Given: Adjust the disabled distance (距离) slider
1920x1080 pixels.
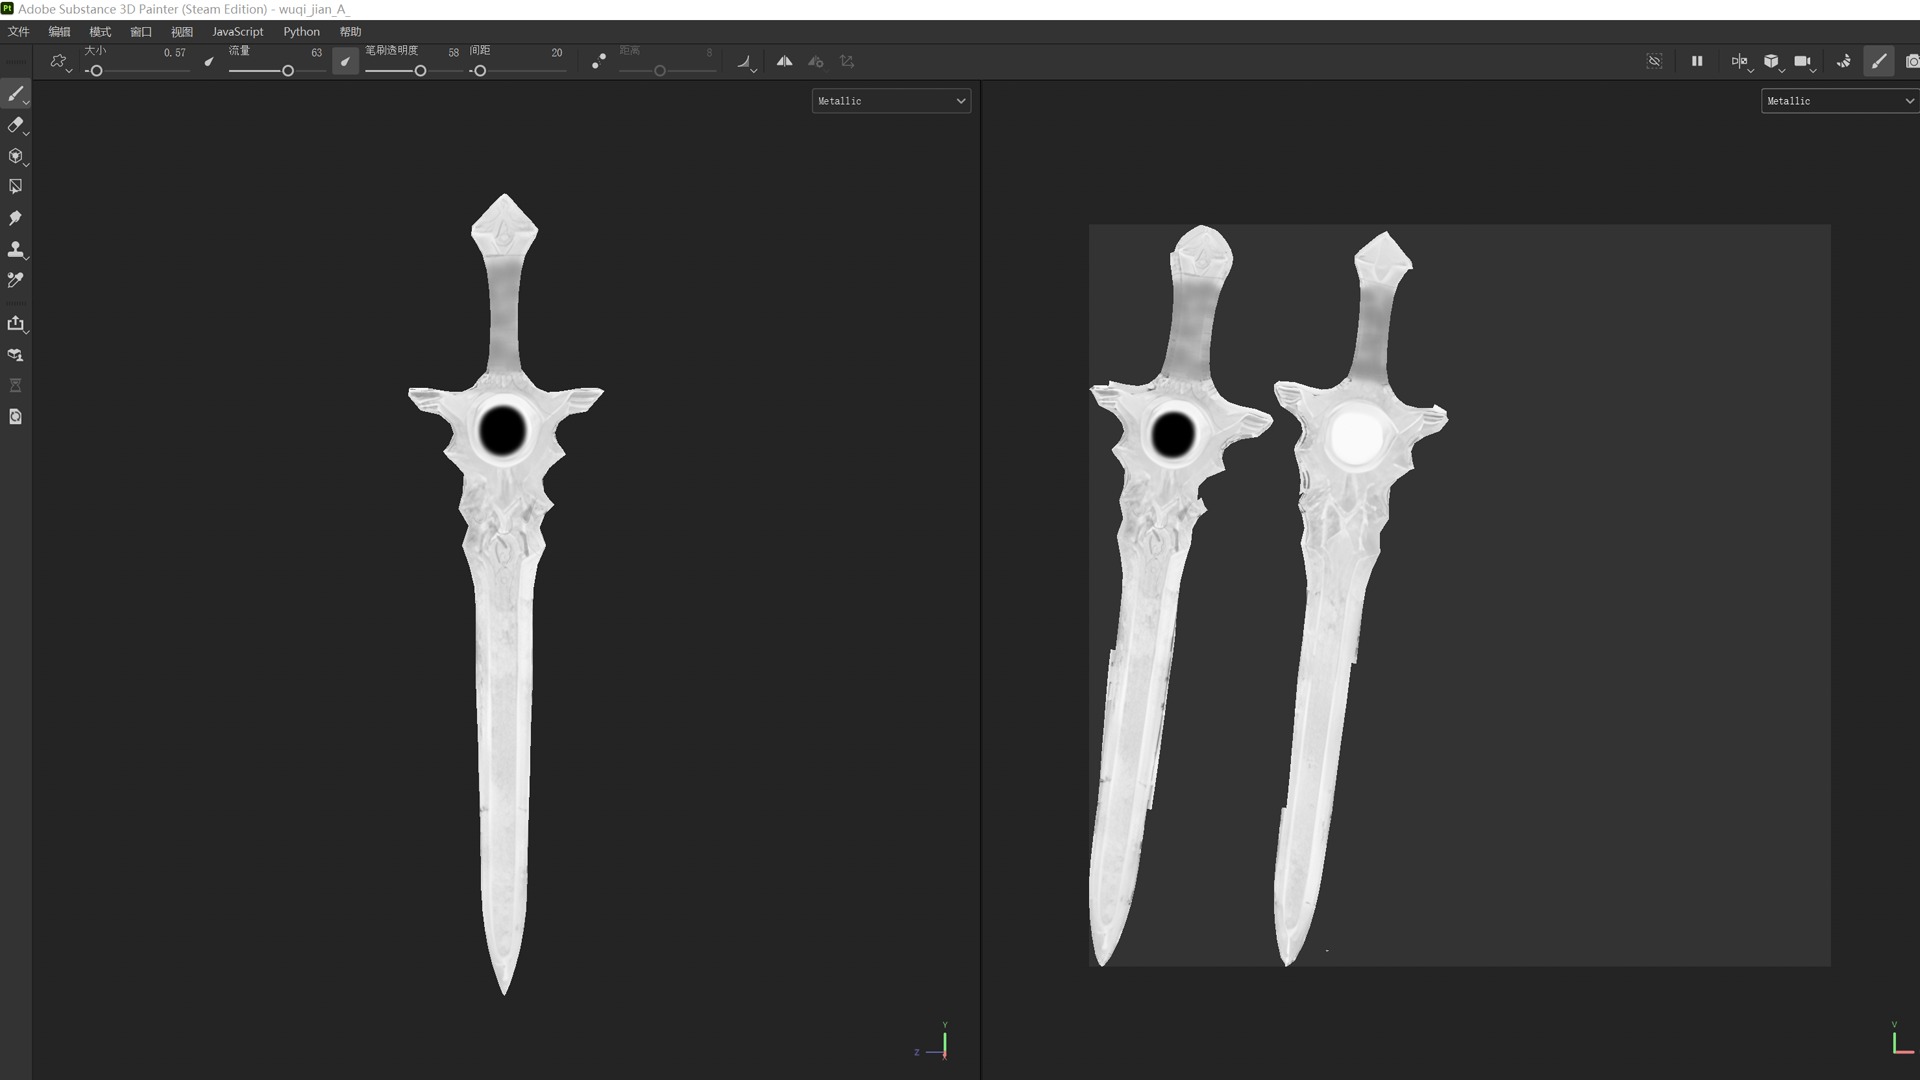Looking at the screenshot, I should (667, 71).
